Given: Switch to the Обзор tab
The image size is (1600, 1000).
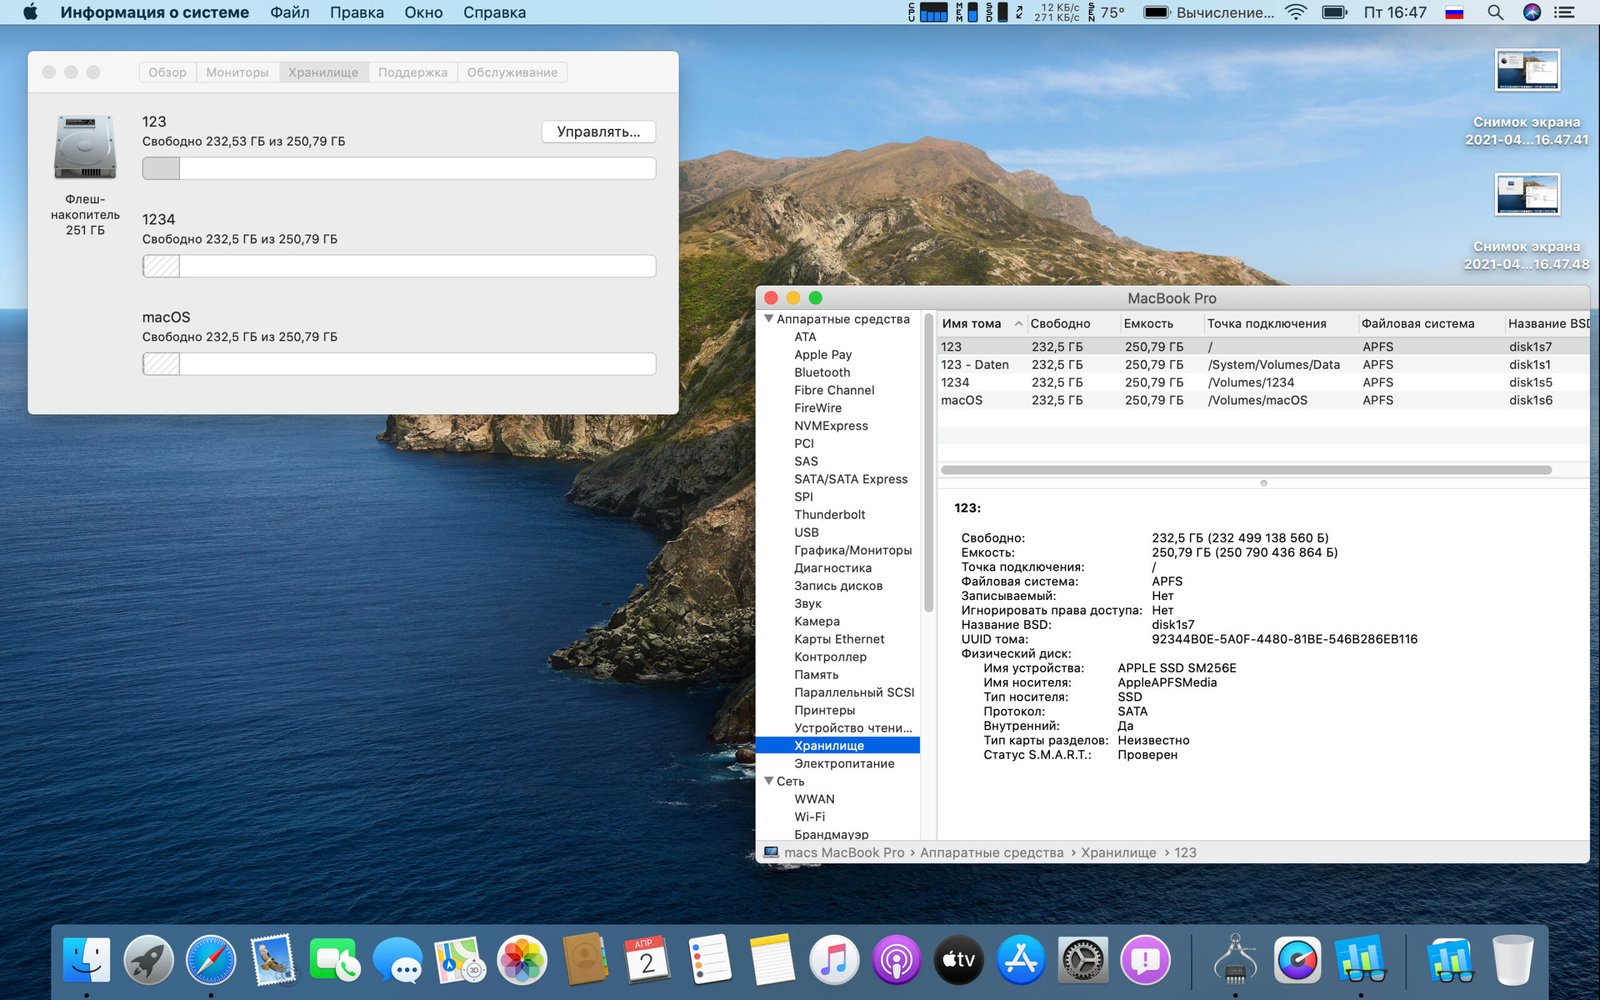Looking at the screenshot, I should point(167,72).
